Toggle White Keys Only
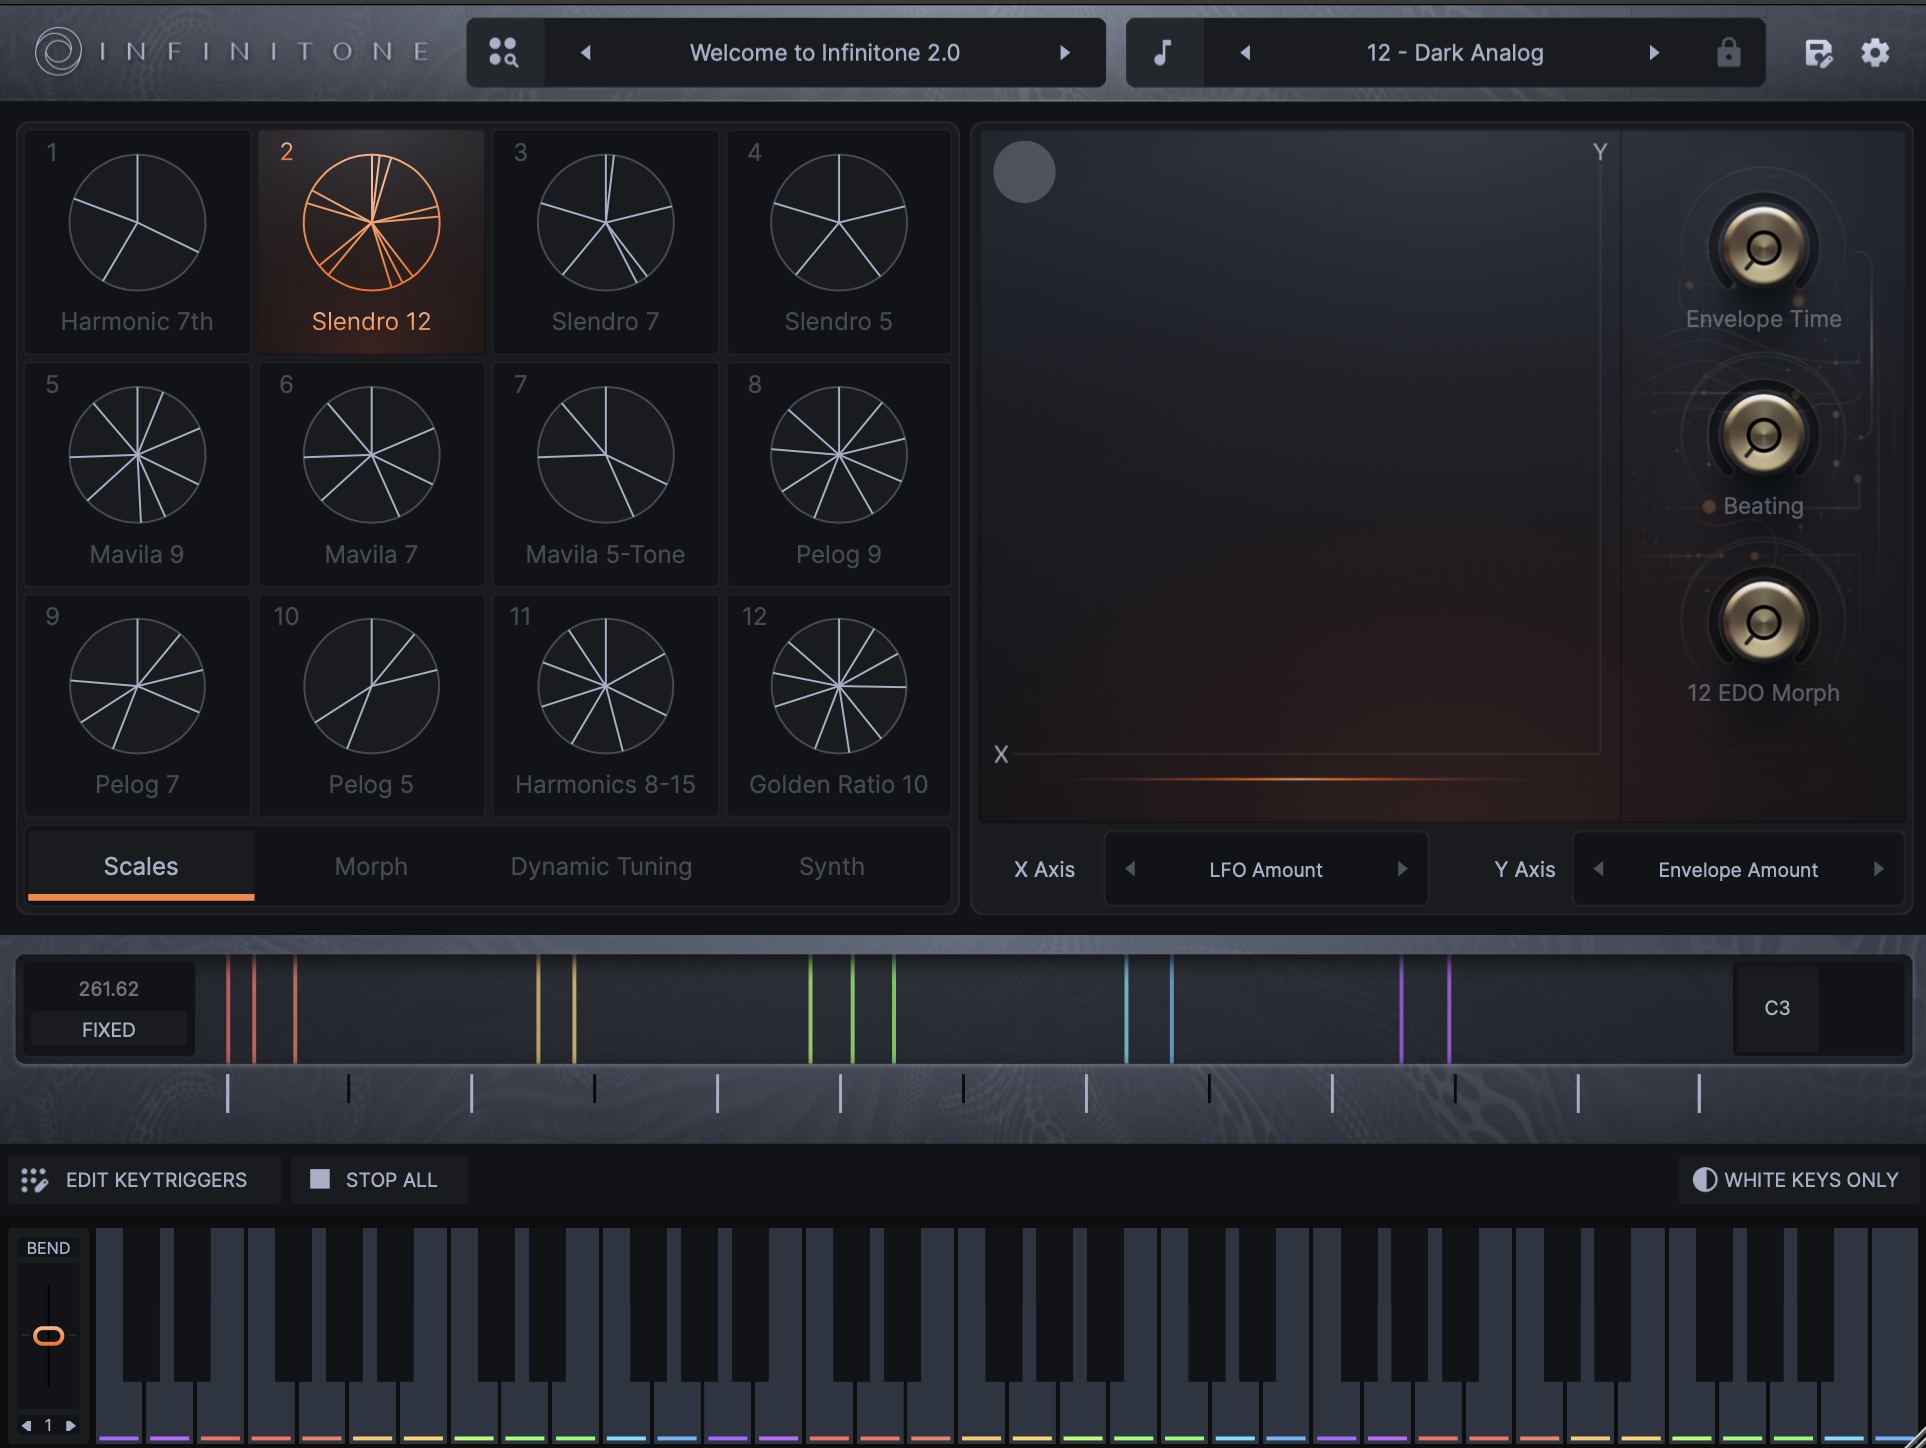1926x1448 pixels. point(1795,1180)
